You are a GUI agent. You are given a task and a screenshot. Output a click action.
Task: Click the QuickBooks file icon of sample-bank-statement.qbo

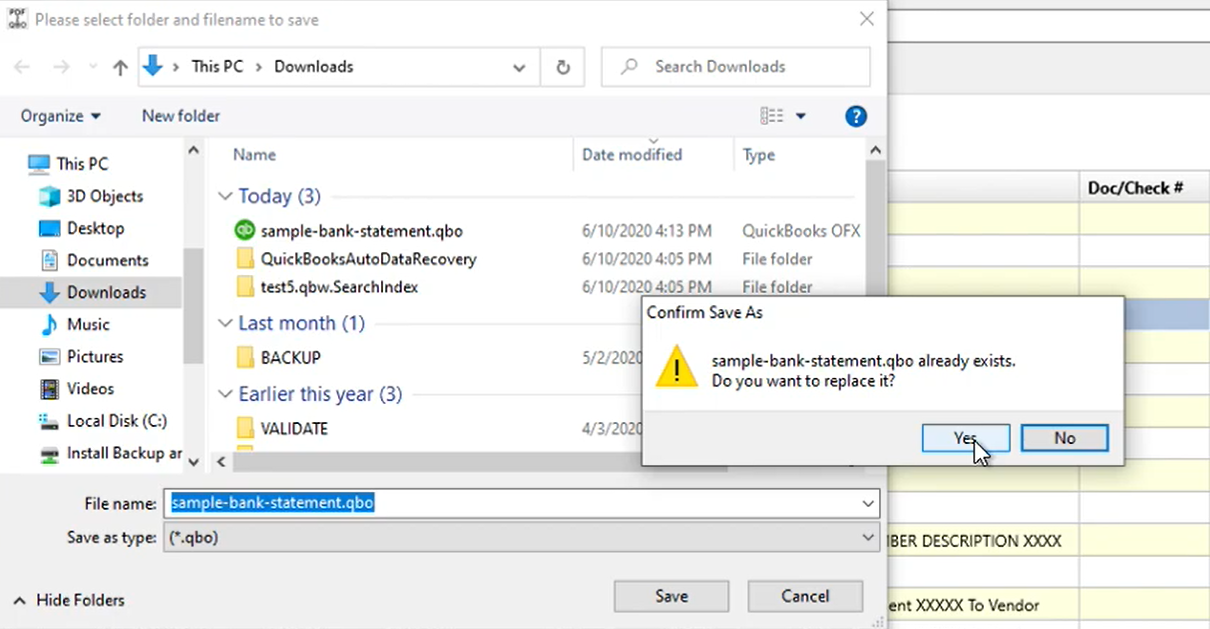click(244, 230)
